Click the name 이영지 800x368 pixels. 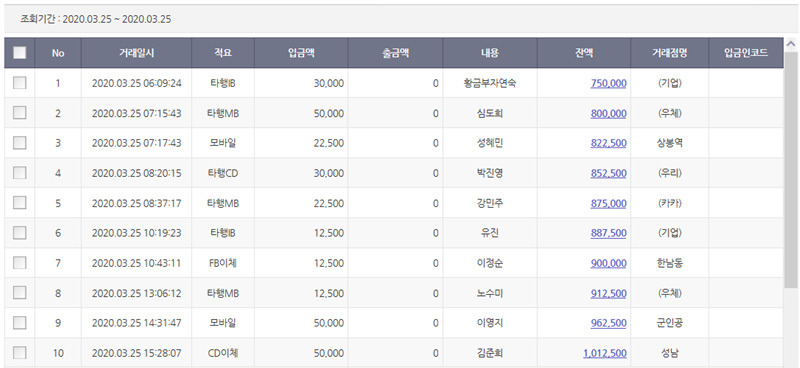[490, 323]
